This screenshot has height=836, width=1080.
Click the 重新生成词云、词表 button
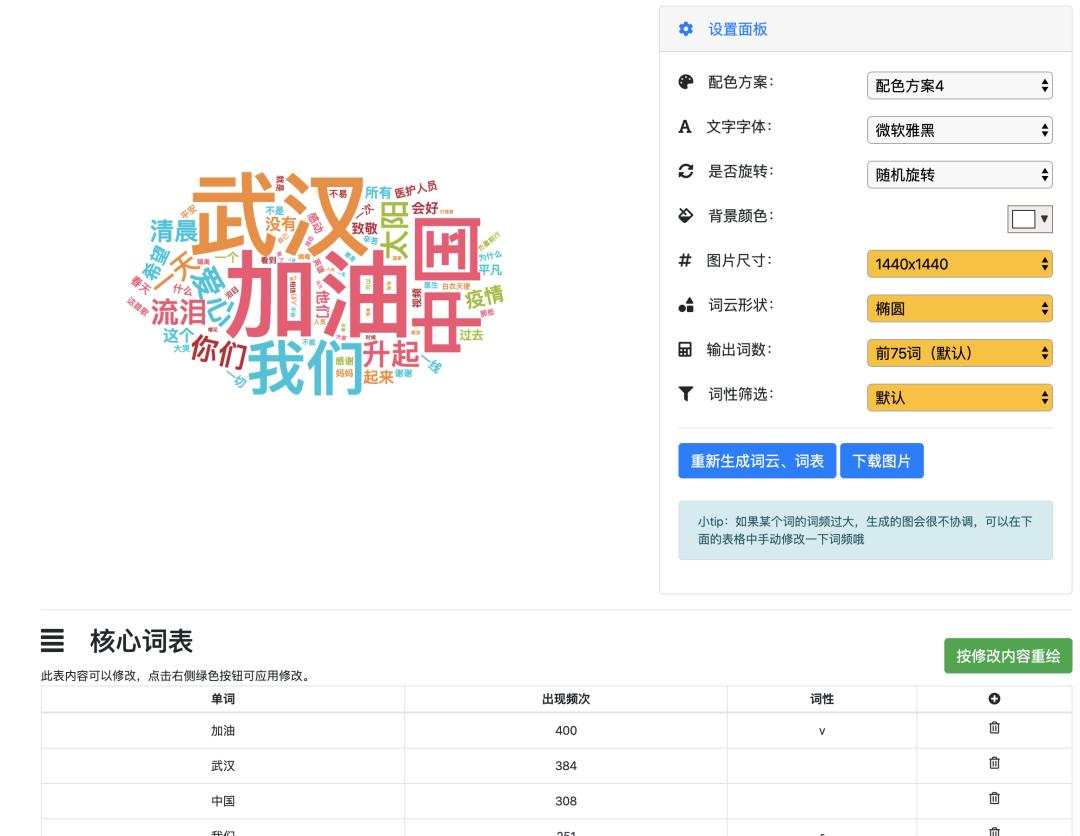click(757, 460)
